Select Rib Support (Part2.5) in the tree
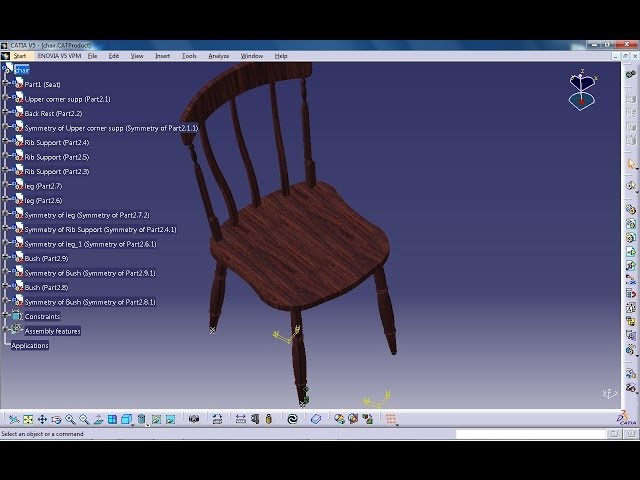The image size is (640, 480). click(57, 157)
